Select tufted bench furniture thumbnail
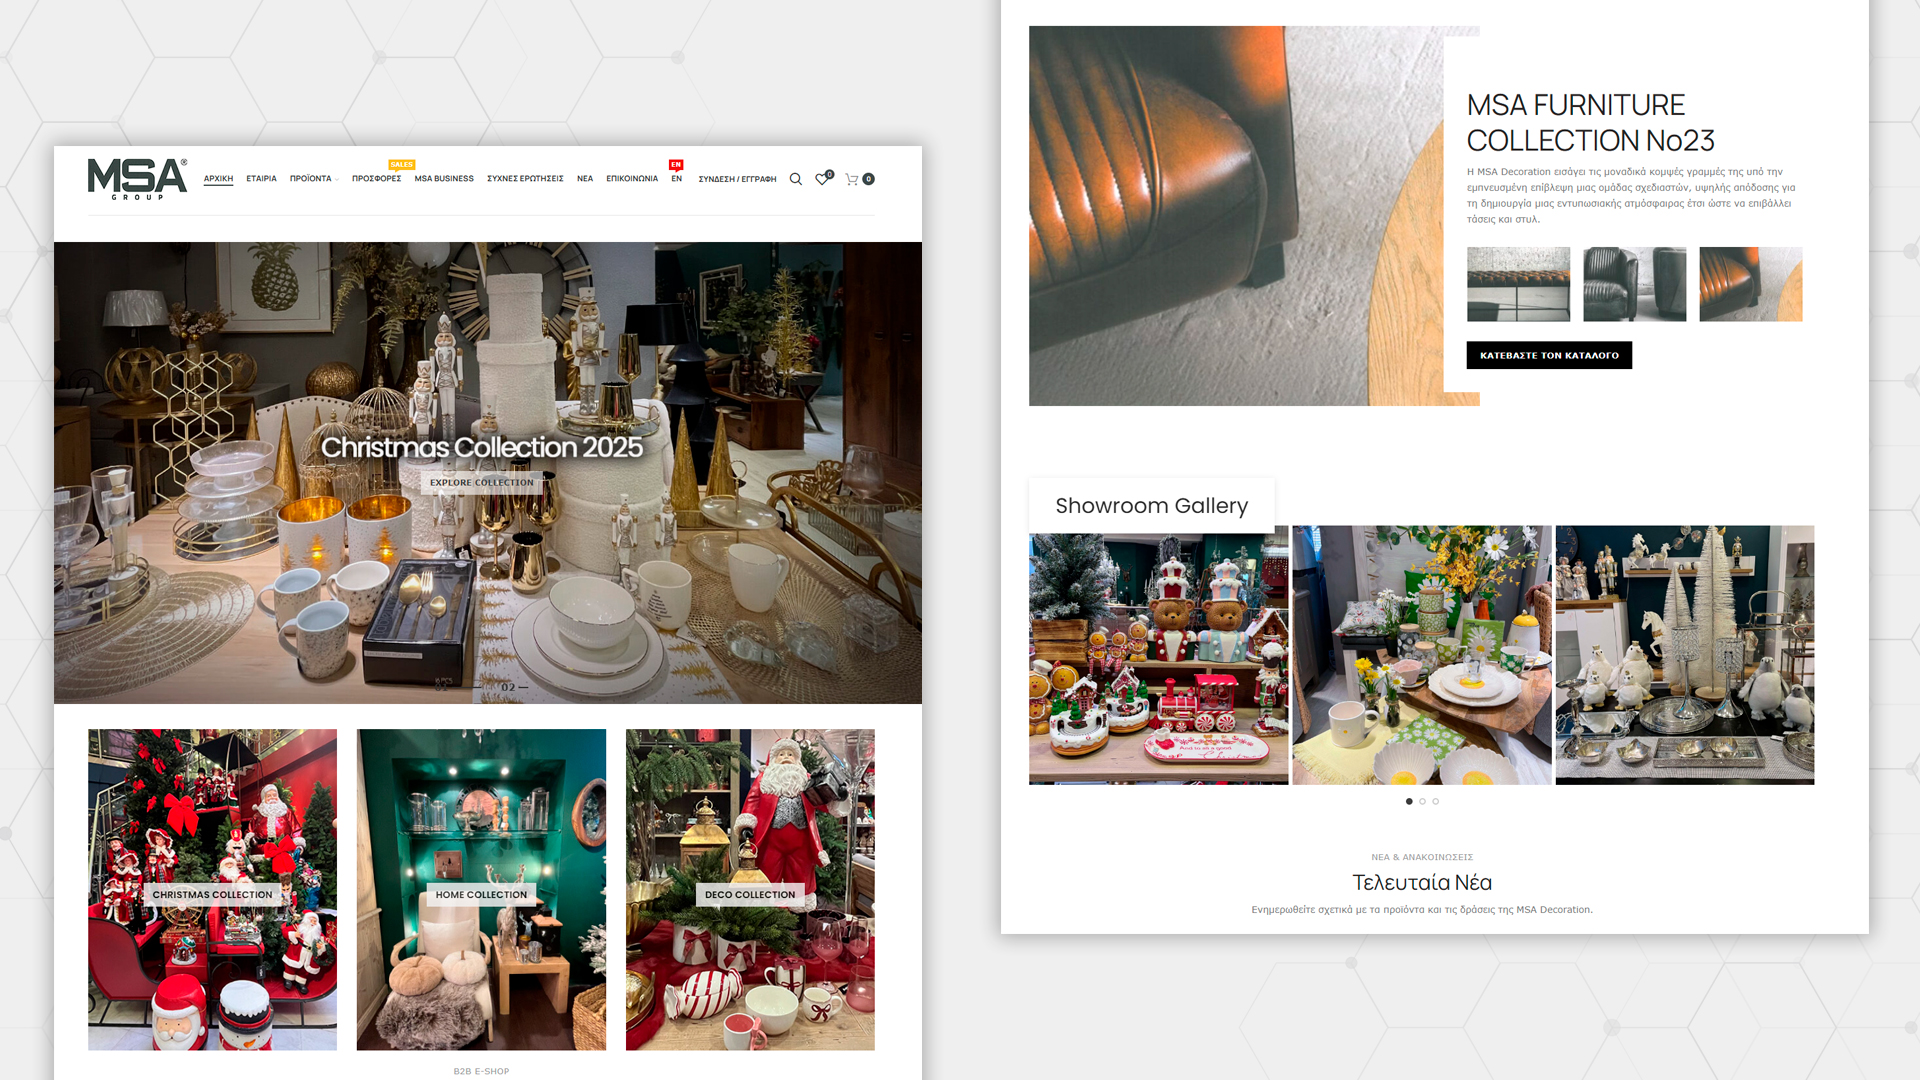 coord(1518,284)
